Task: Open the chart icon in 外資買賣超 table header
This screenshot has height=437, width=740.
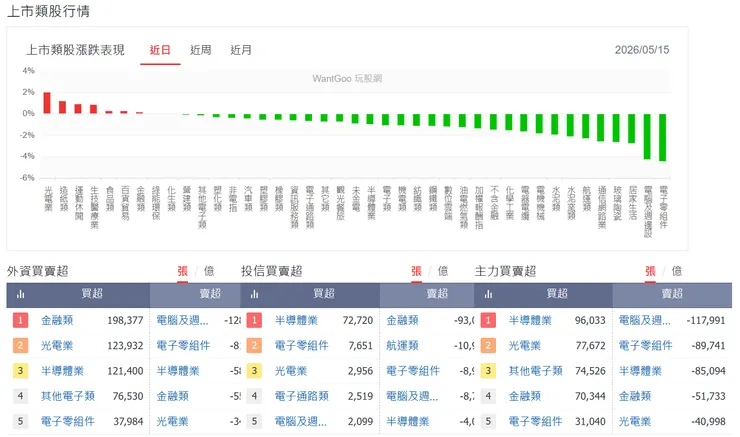Action: click(x=20, y=294)
